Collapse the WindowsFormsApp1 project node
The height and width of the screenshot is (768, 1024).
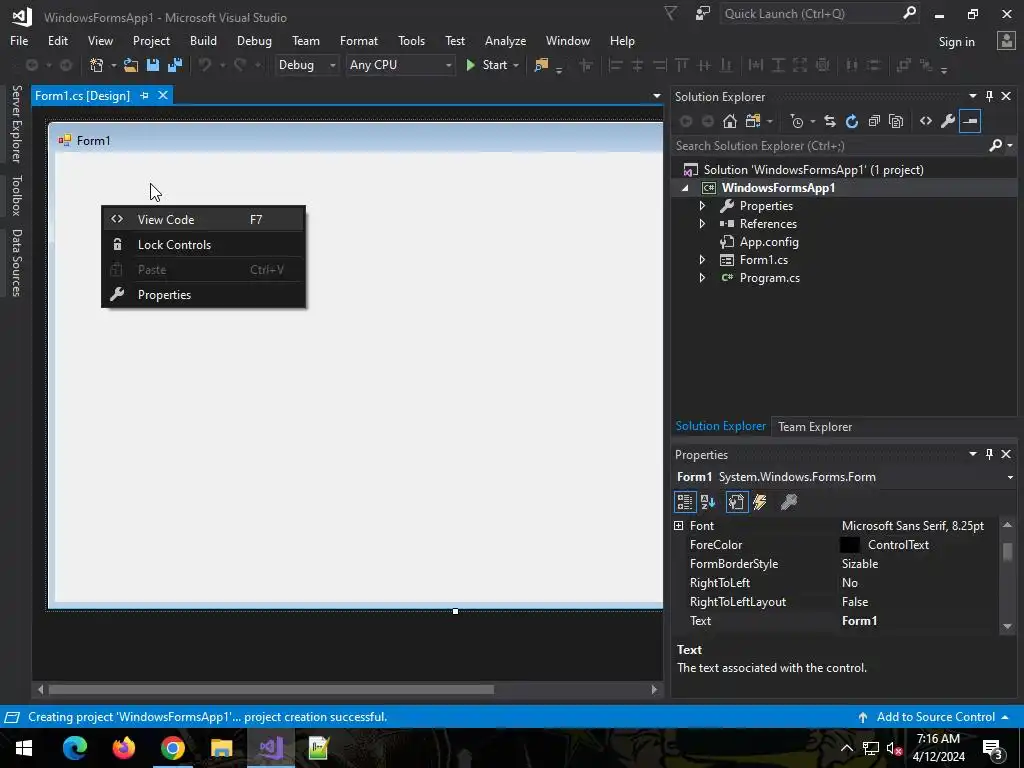click(x=685, y=188)
